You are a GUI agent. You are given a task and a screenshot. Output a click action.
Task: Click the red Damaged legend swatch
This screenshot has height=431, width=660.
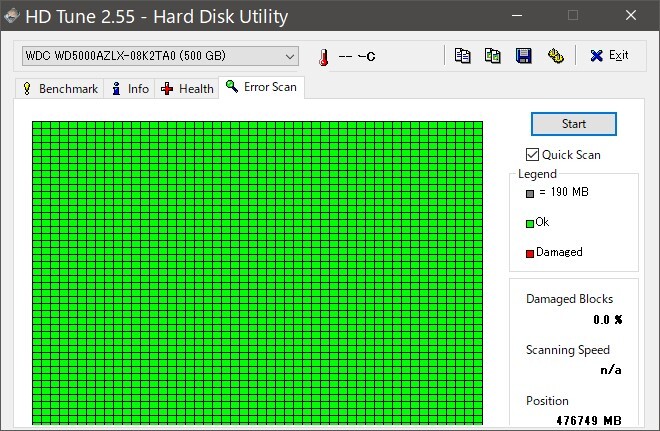(x=530, y=253)
